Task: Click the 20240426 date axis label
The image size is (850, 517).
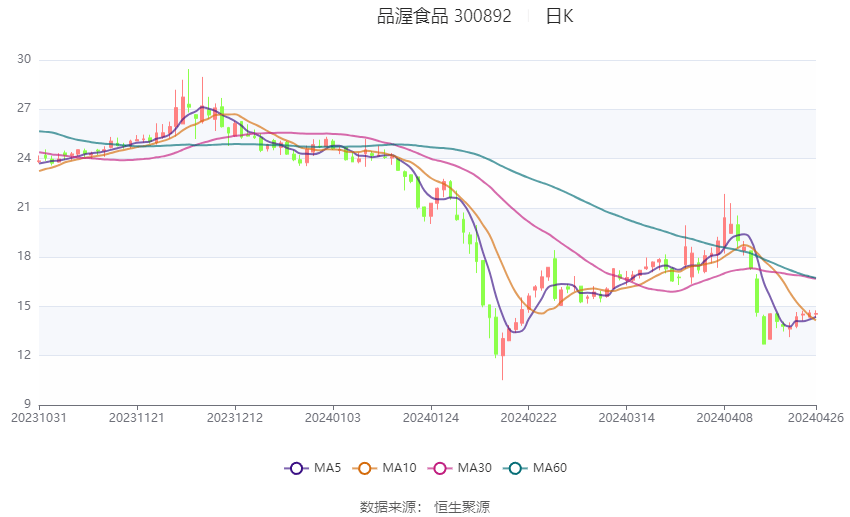Action: 816,418
